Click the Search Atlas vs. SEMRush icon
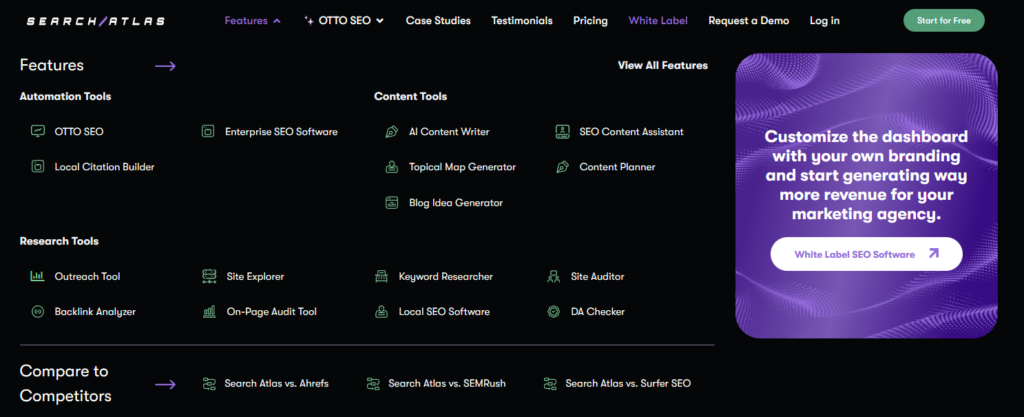 [373, 383]
